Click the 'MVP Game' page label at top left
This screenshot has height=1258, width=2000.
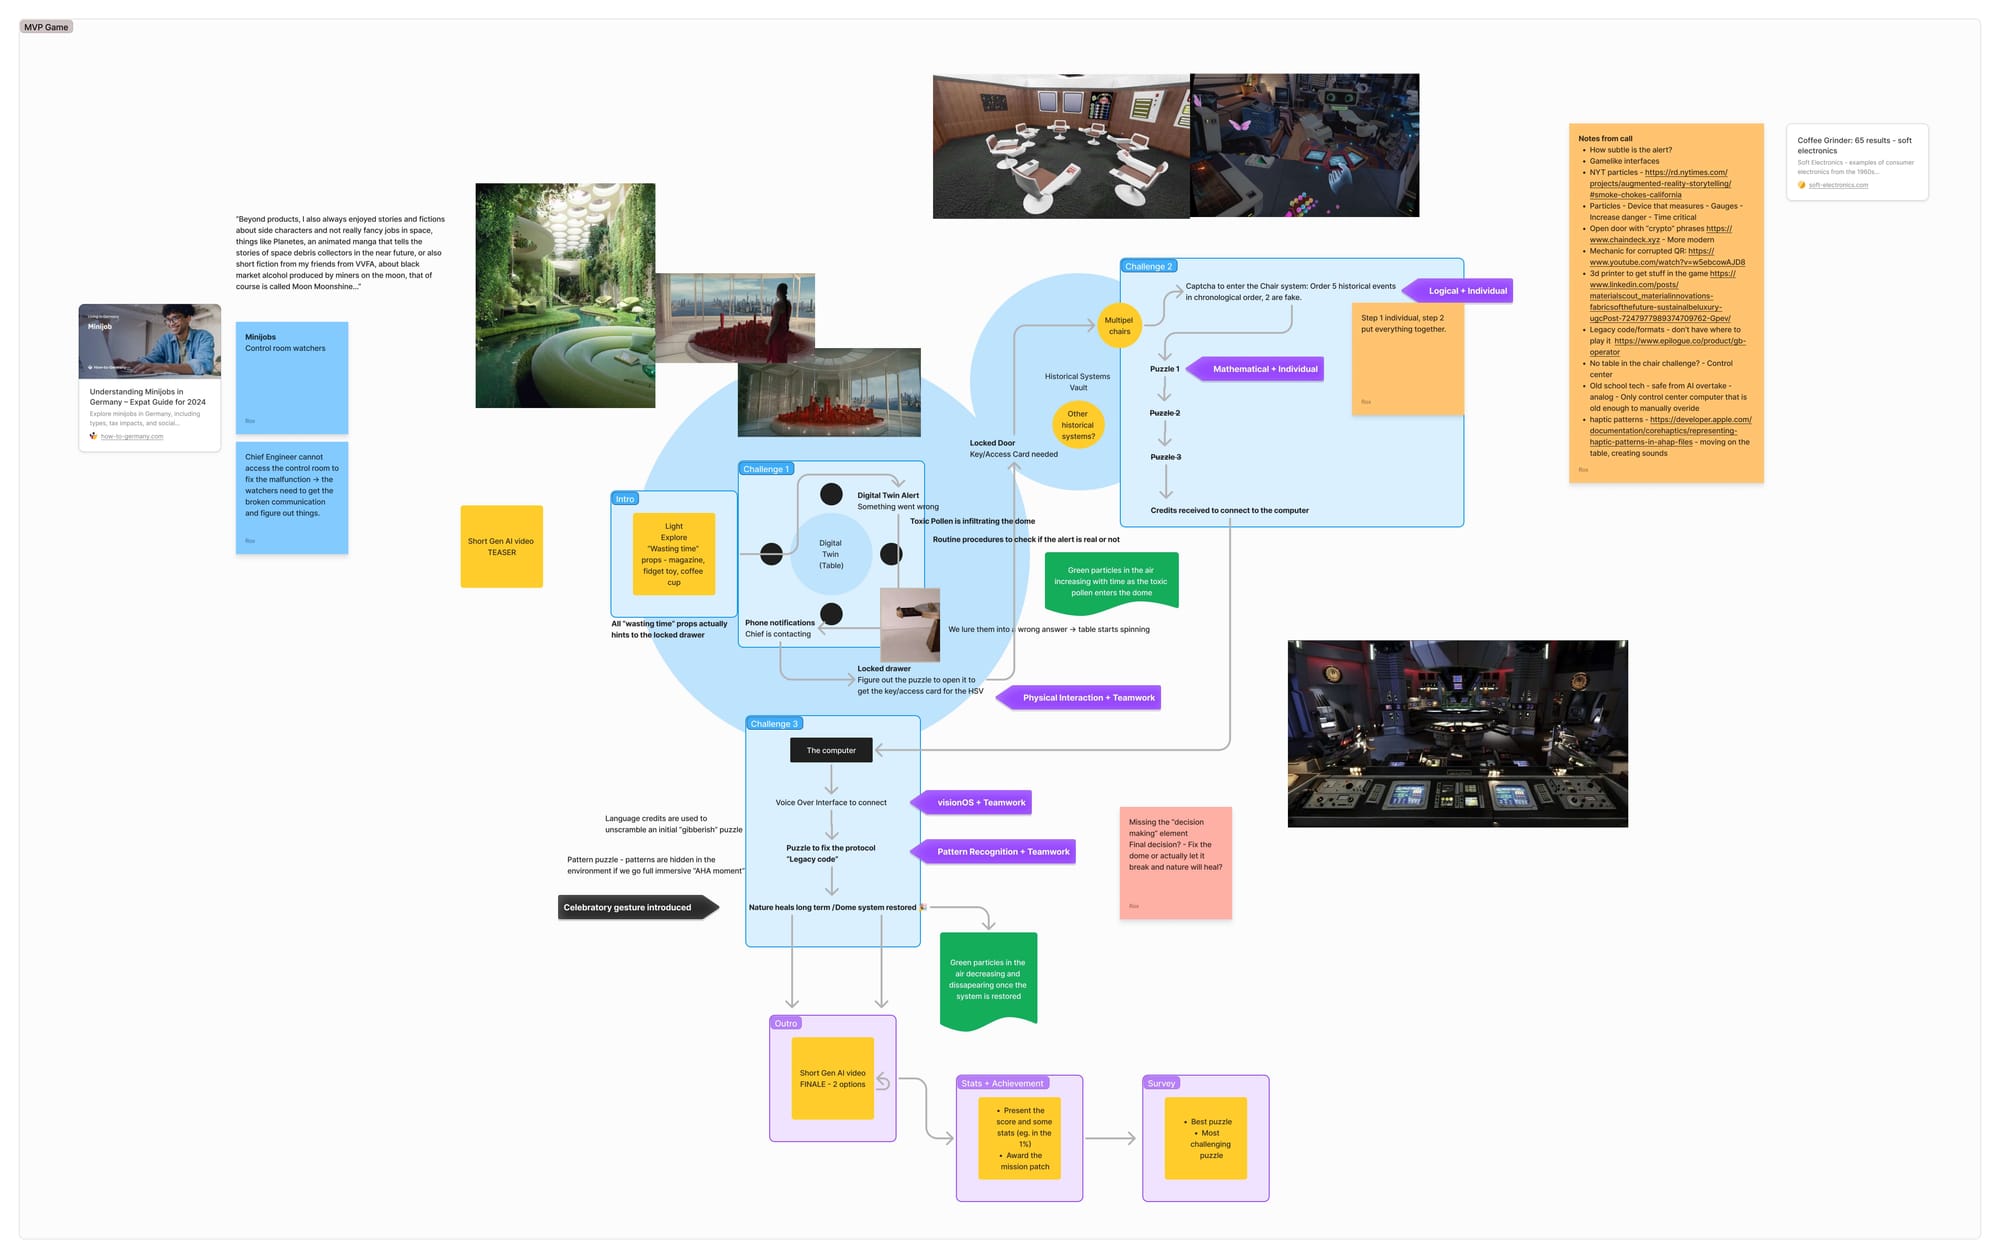(x=45, y=26)
